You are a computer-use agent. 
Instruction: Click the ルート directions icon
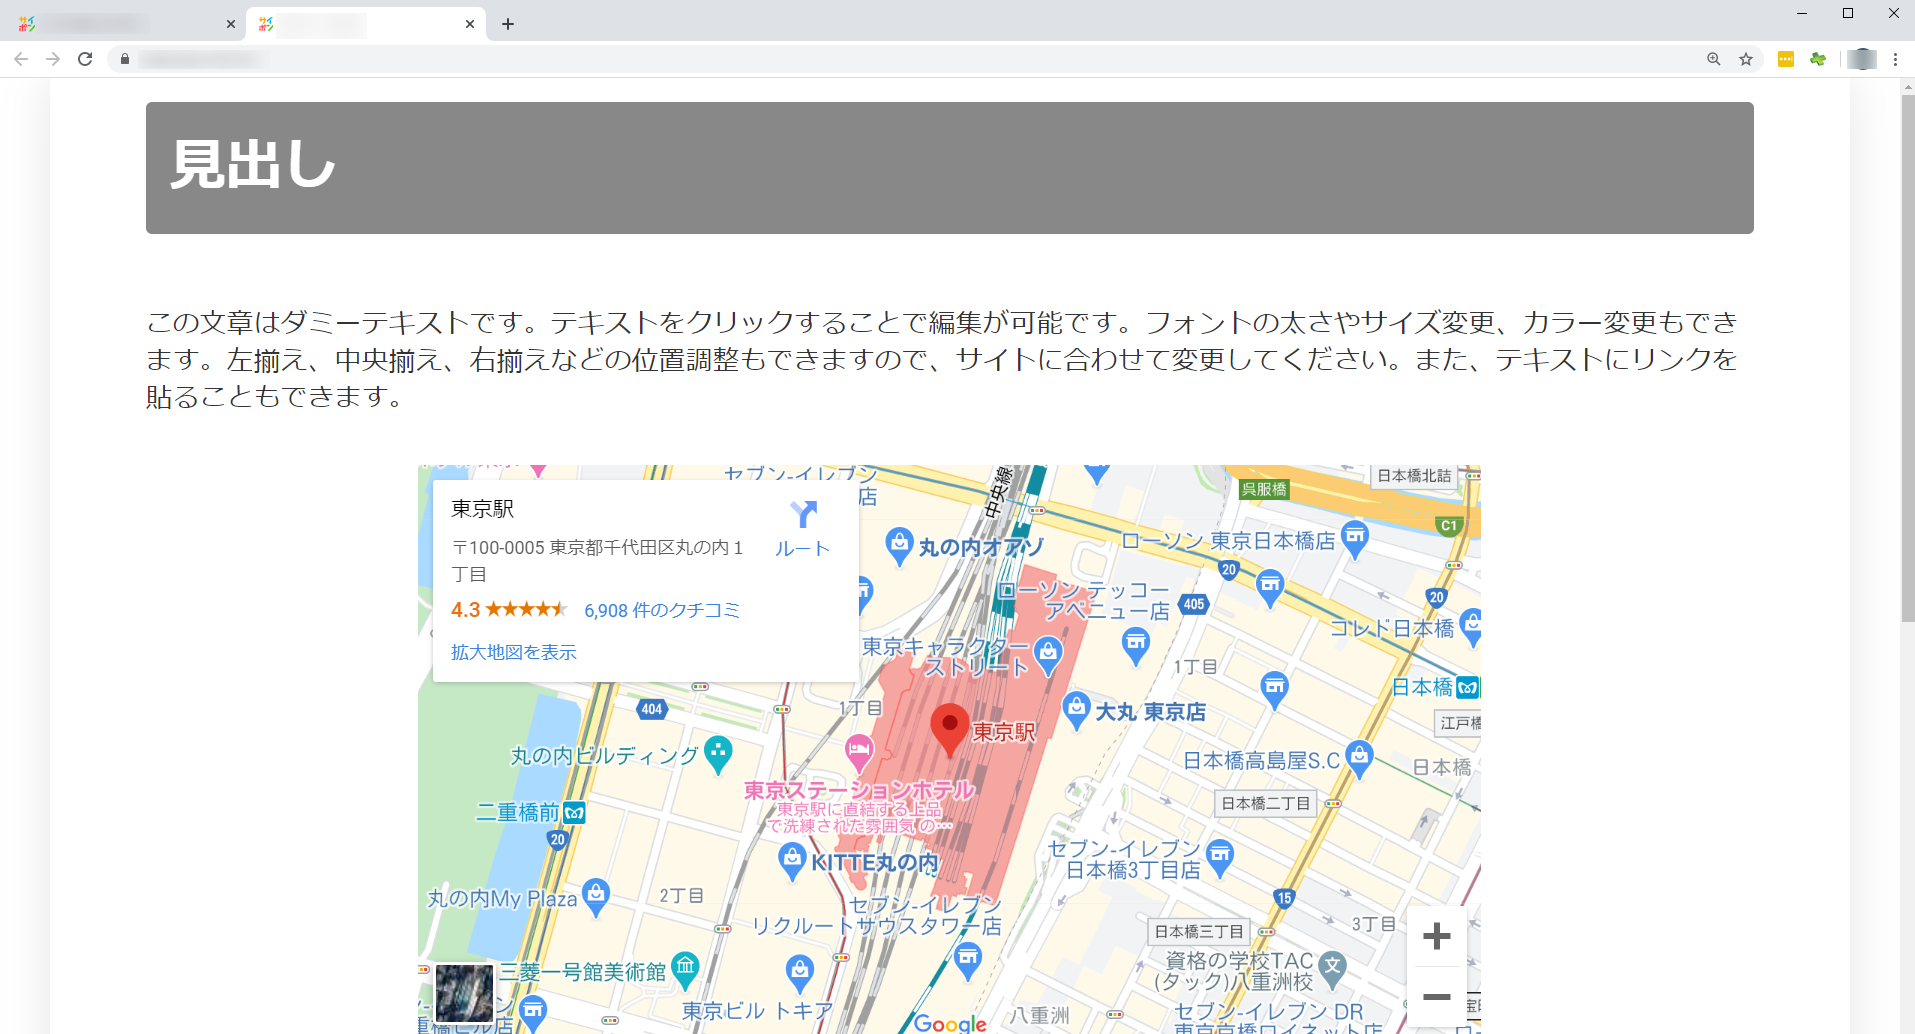pos(803,514)
